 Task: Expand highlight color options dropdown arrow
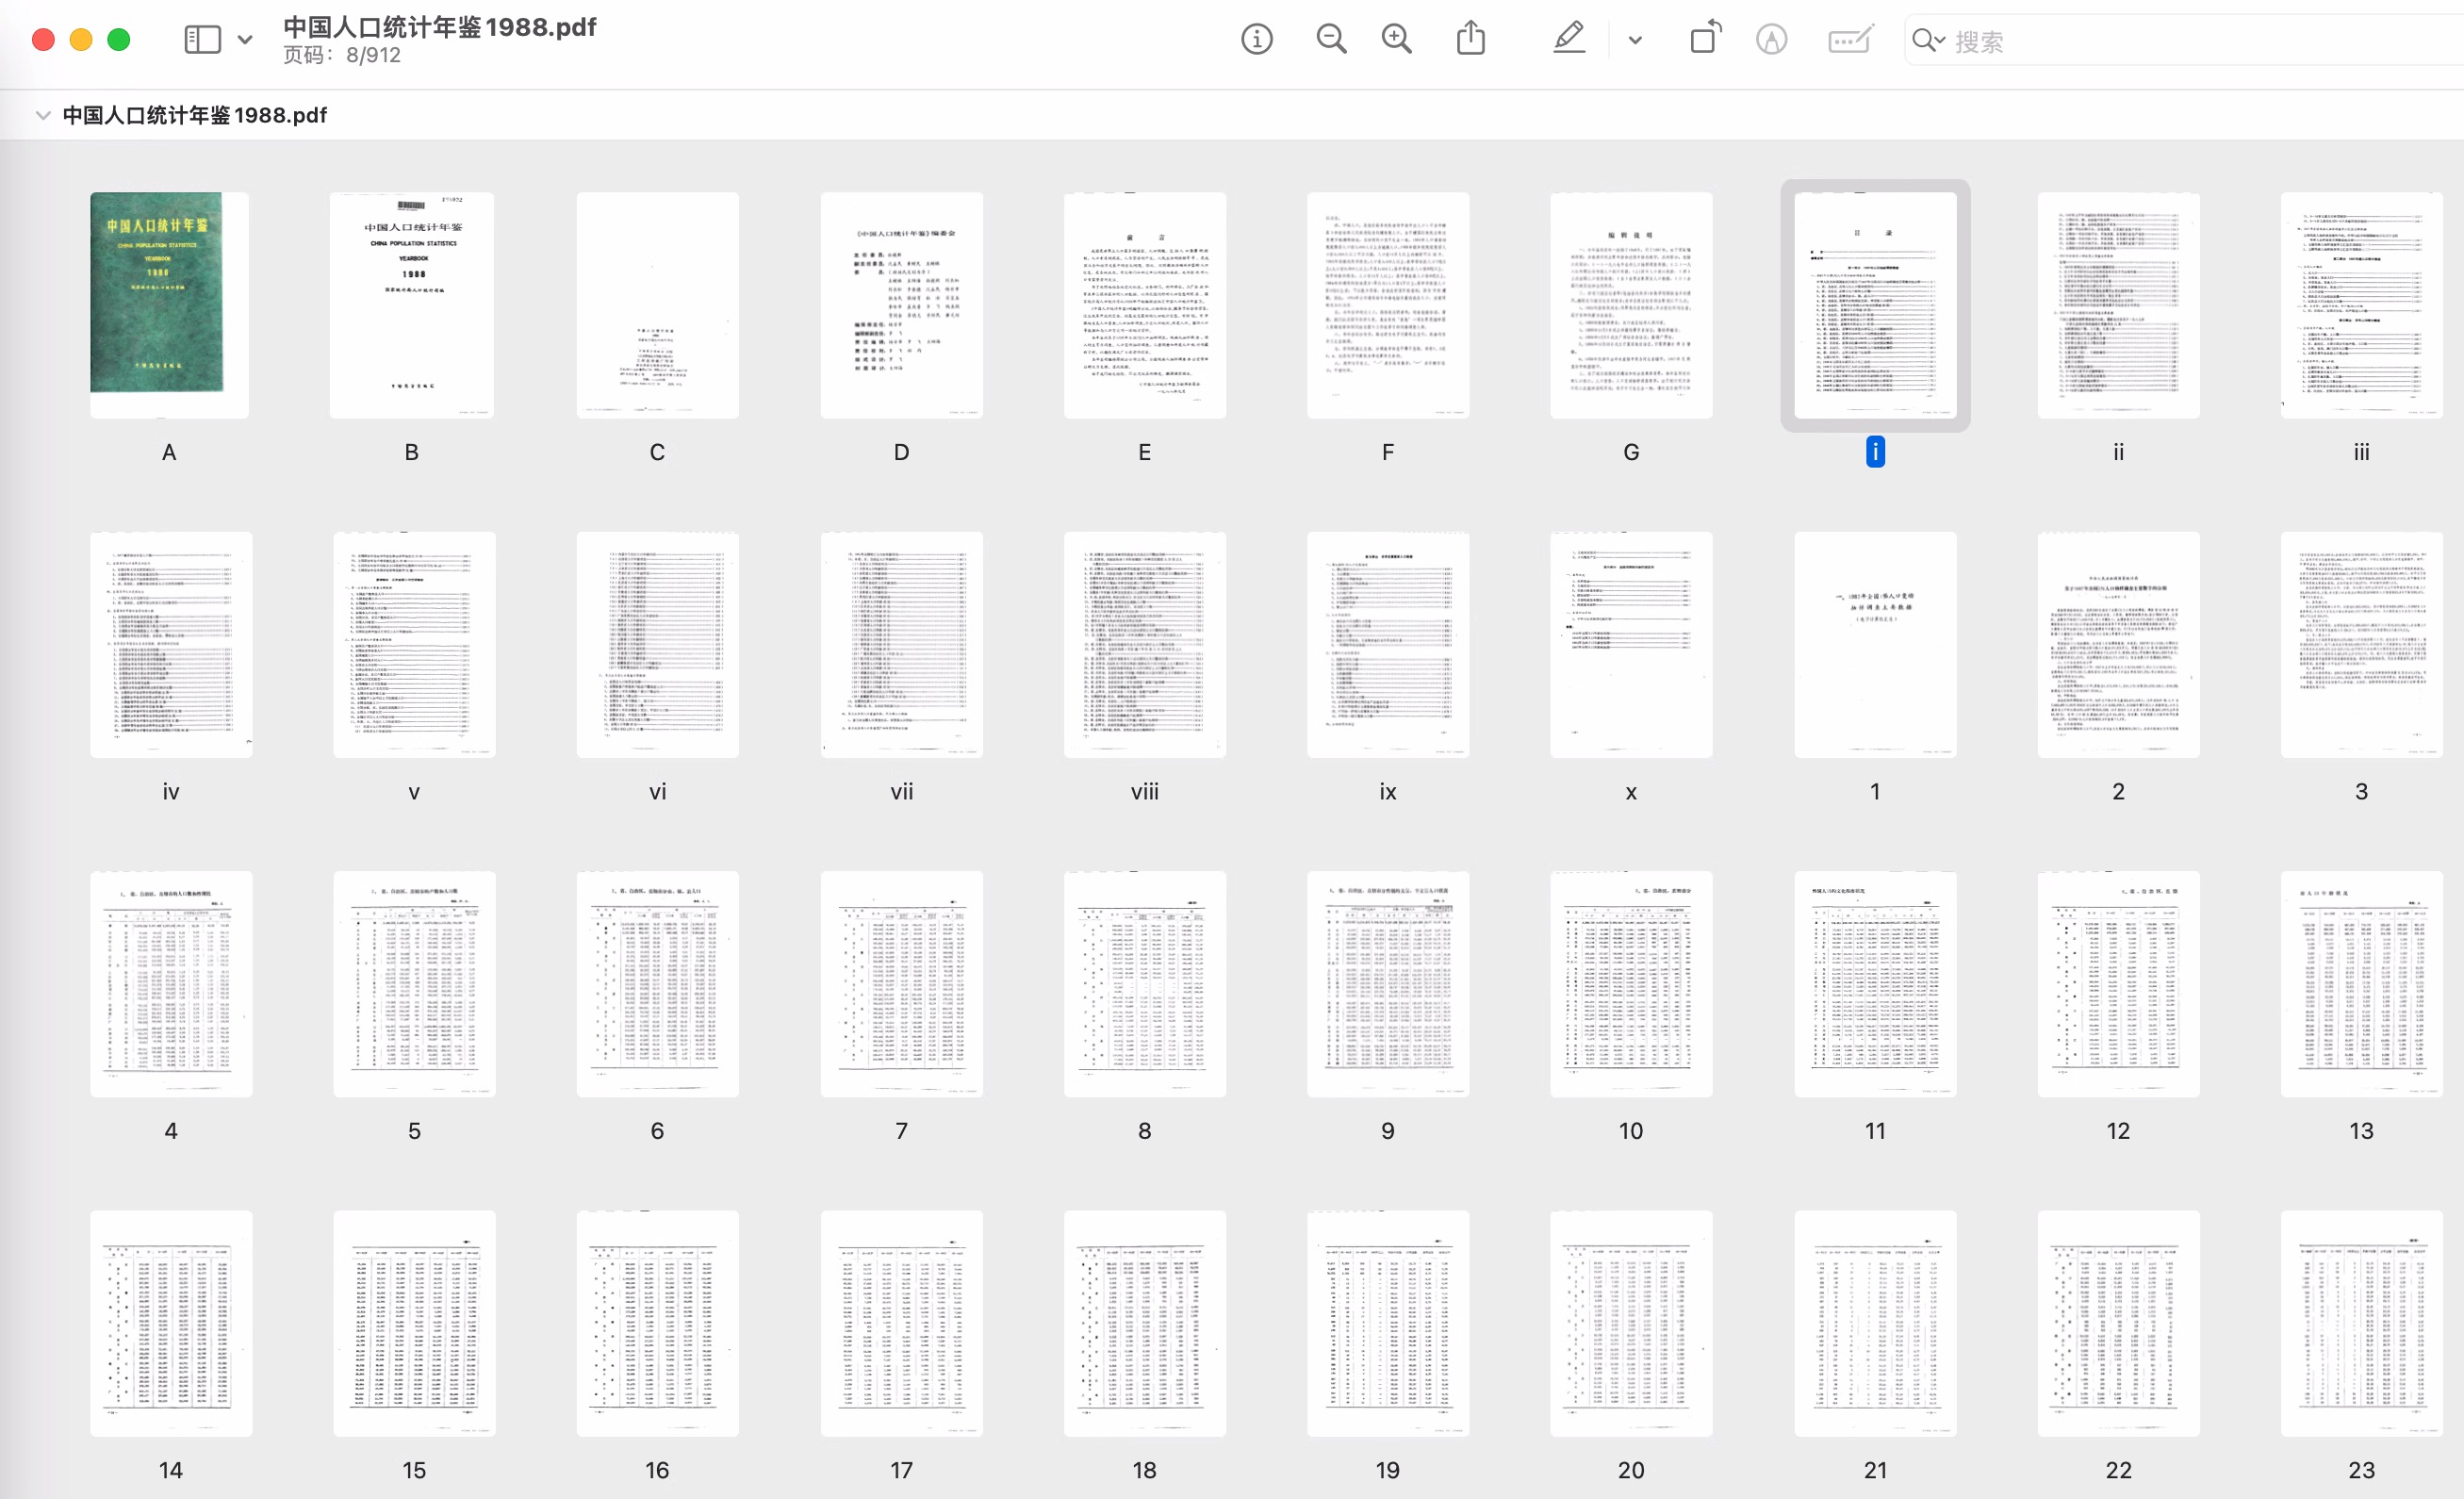1635,40
